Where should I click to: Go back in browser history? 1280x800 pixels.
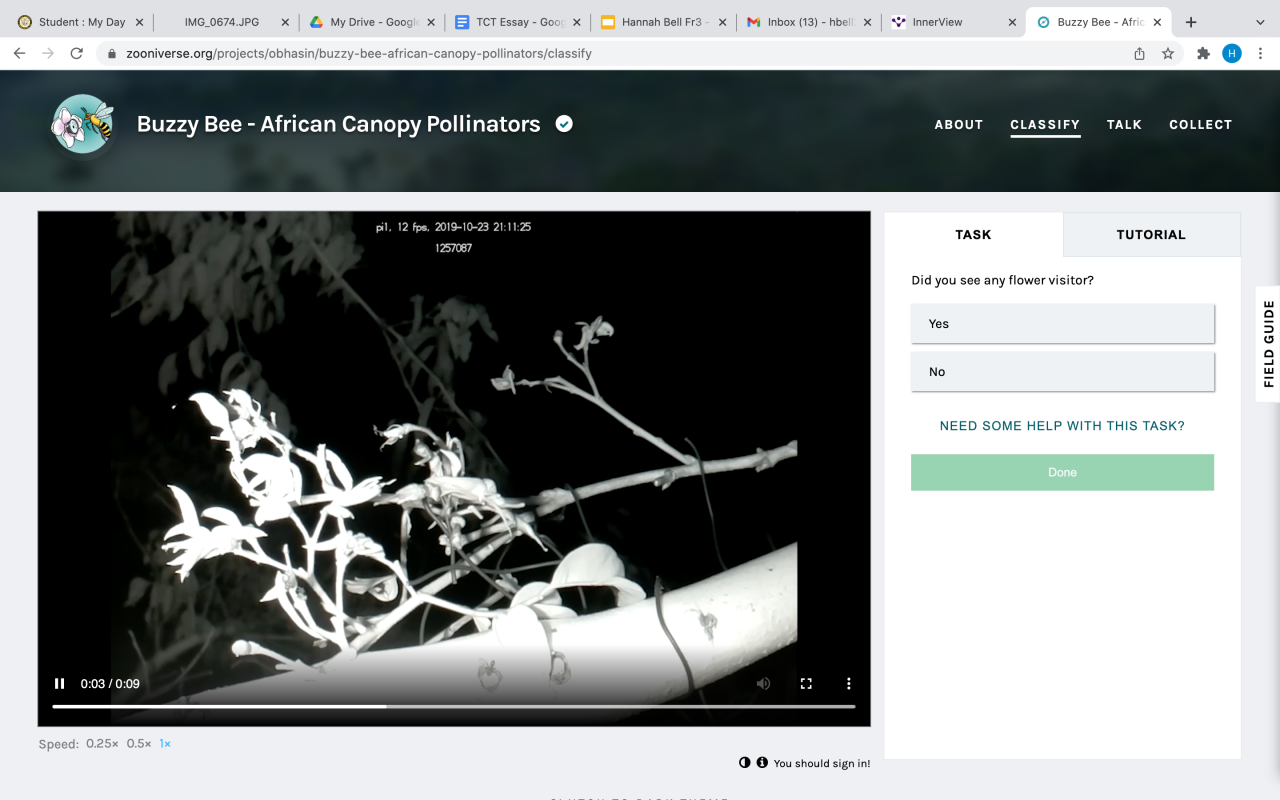tap(19, 54)
